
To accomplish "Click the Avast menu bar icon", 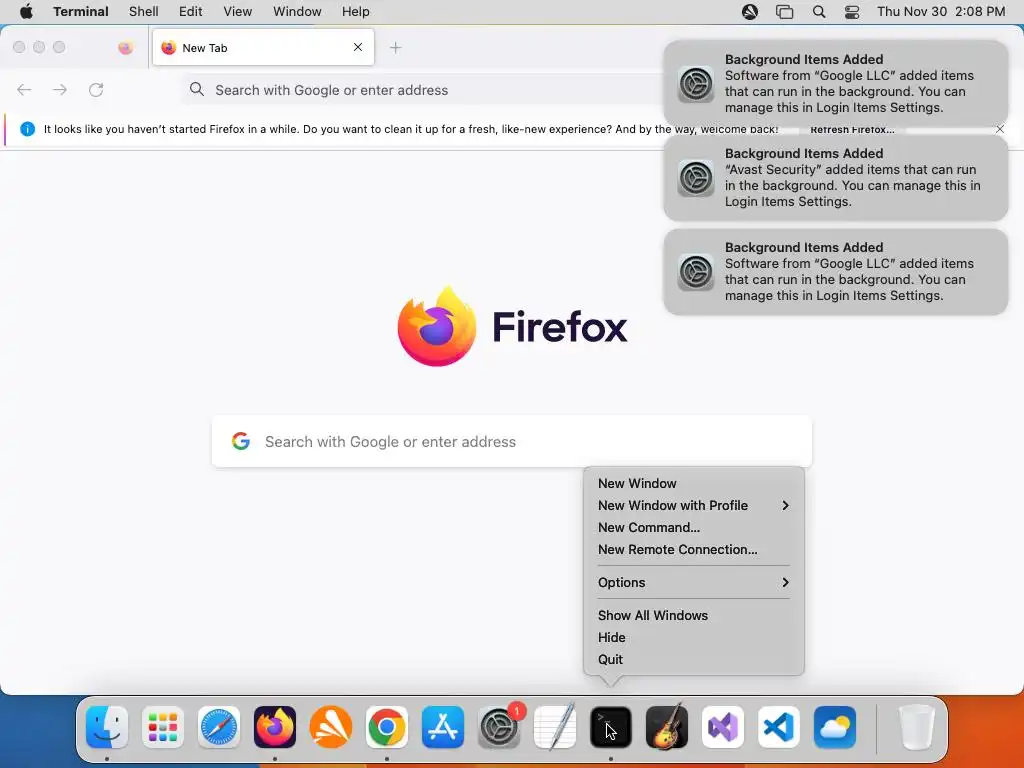I will [x=750, y=11].
